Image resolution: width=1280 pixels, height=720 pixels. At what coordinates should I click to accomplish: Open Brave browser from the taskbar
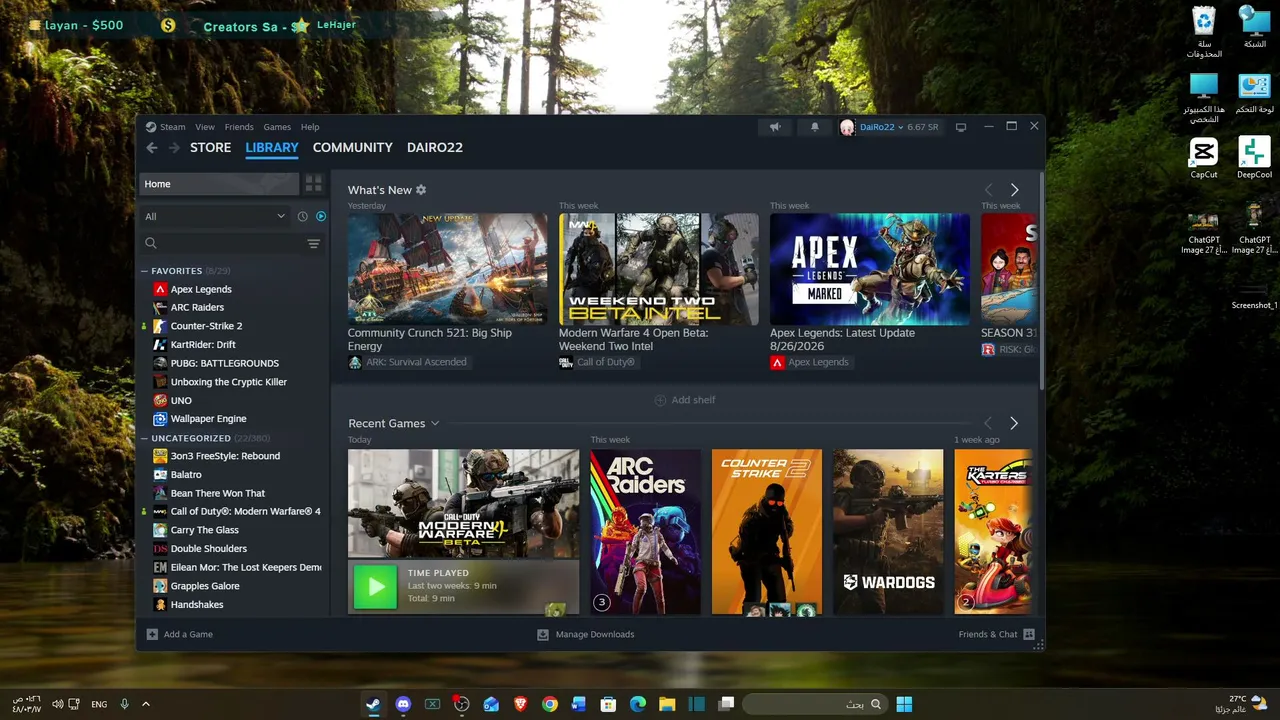(520, 704)
